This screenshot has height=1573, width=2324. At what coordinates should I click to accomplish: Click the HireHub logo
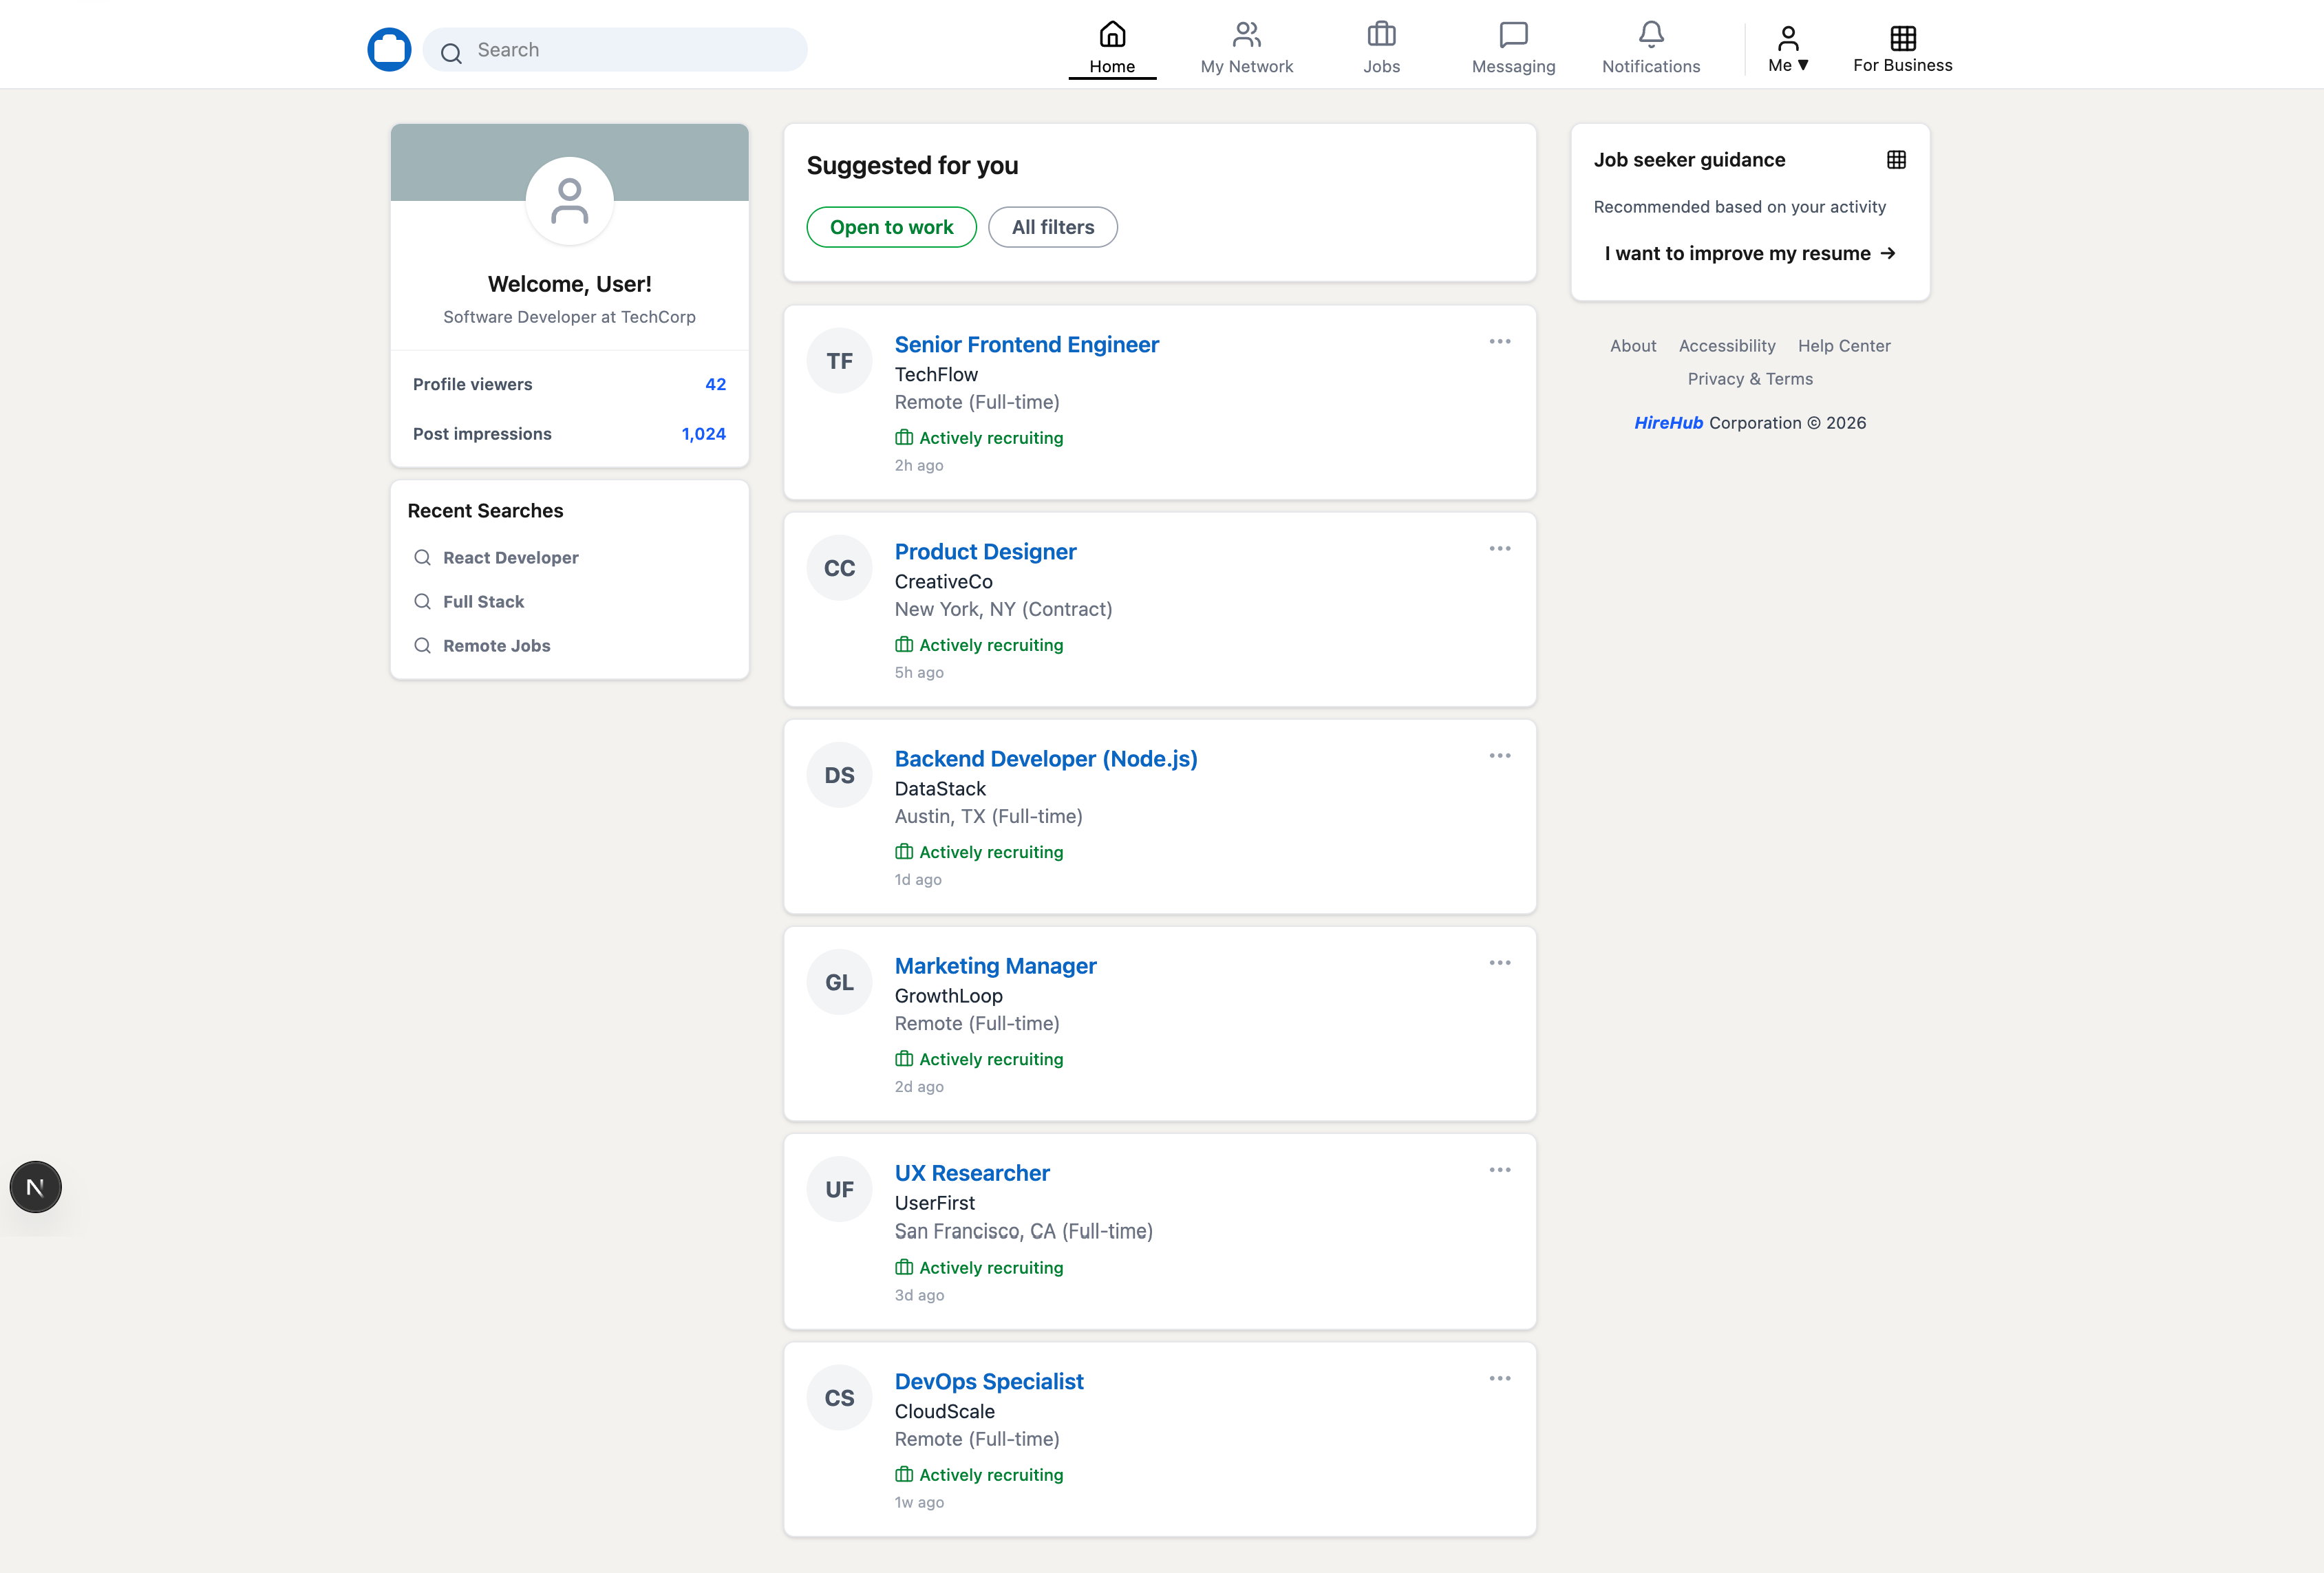pos(389,48)
